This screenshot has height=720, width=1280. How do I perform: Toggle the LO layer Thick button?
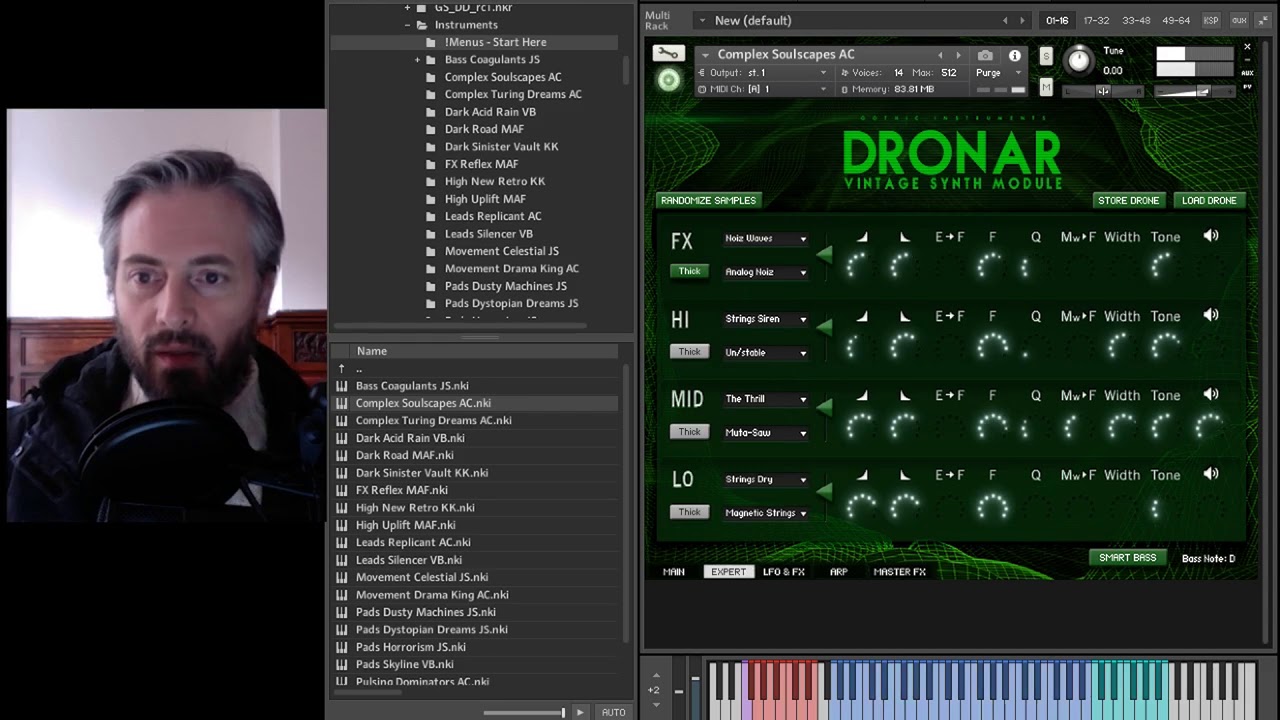(690, 512)
